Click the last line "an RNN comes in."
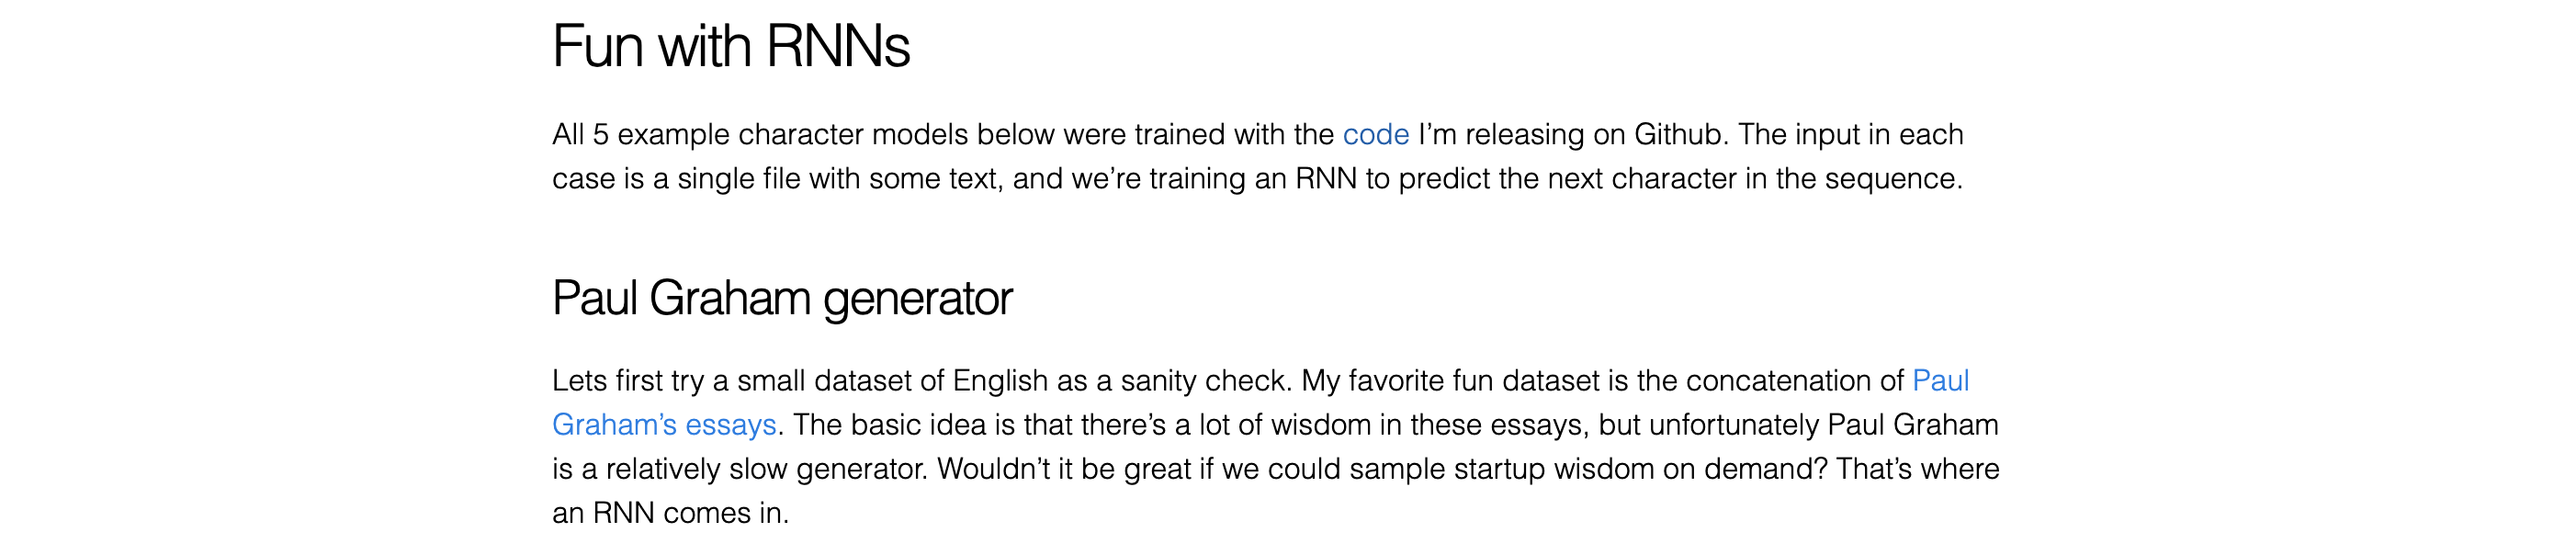Image resolution: width=2576 pixels, height=555 pixels. point(670,512)
